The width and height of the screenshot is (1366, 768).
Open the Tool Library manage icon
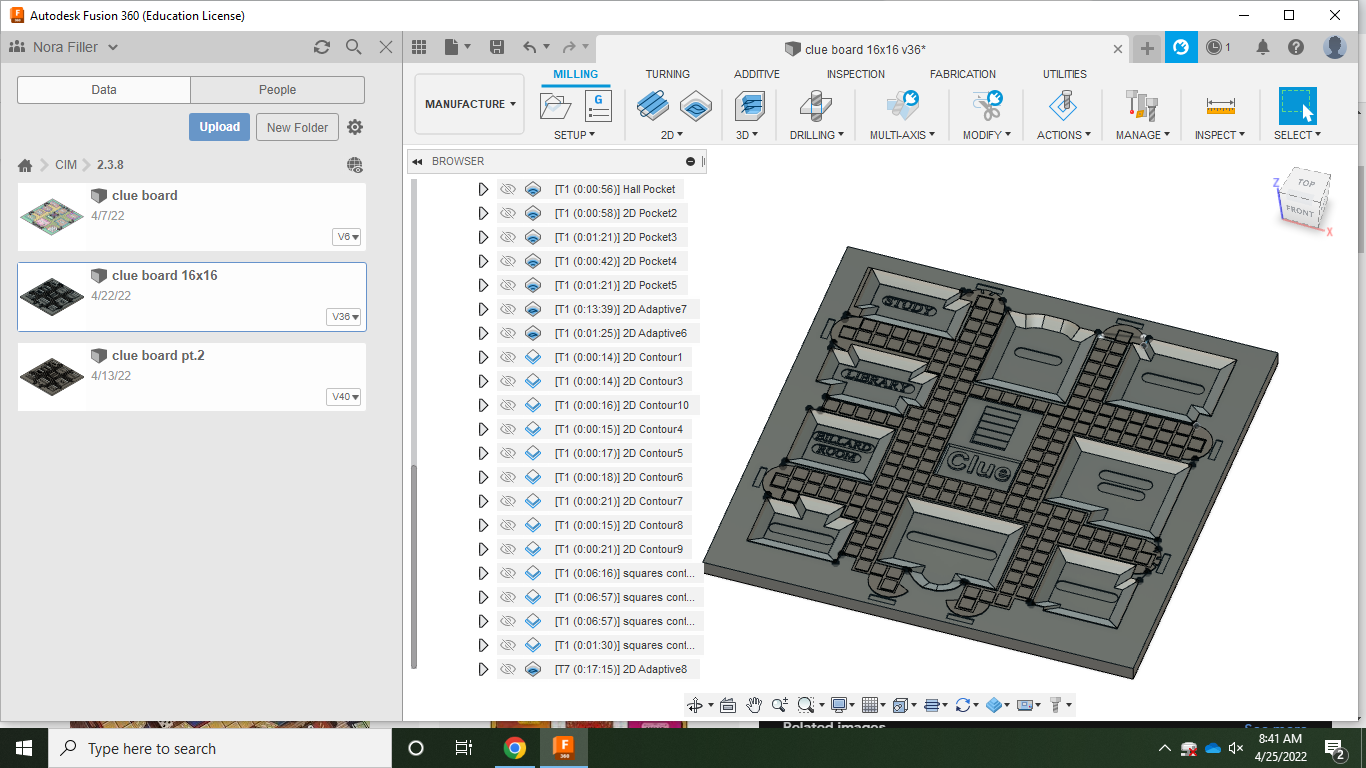click(x=1141, y=105)
